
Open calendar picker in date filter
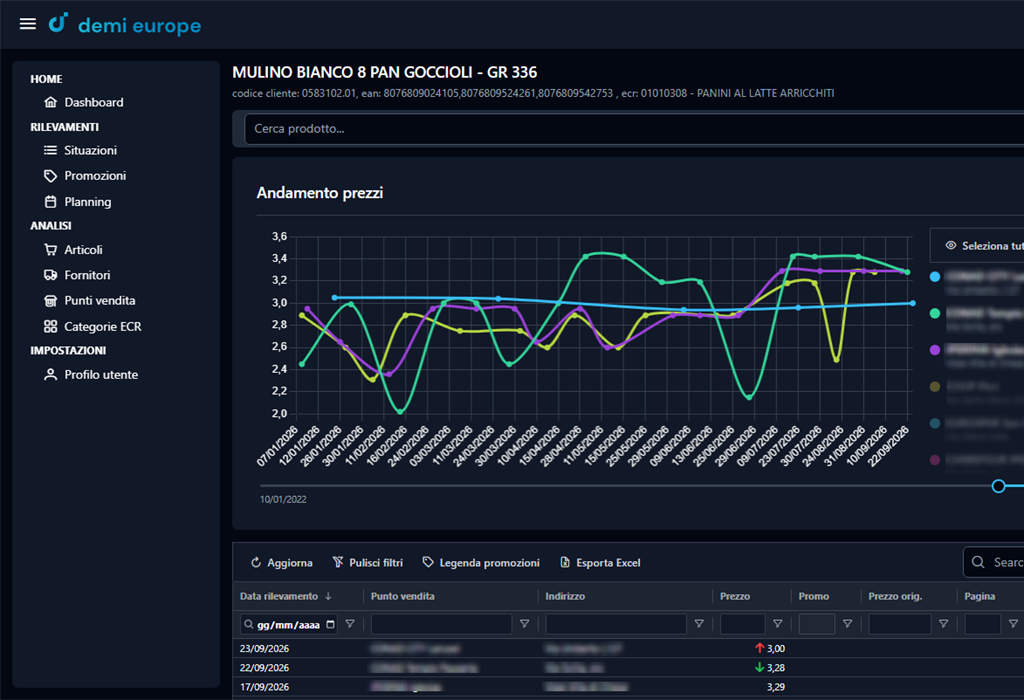pos(330,624)
